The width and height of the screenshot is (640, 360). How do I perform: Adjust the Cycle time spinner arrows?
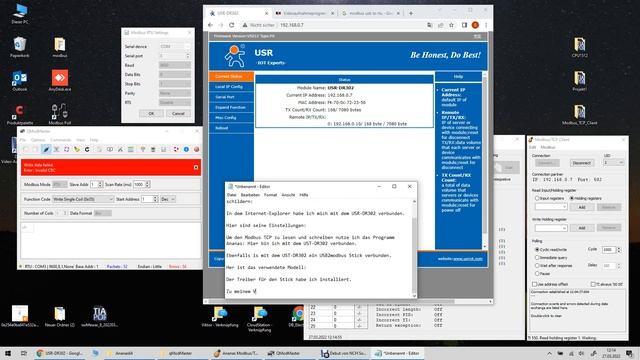tap(619, 249)
